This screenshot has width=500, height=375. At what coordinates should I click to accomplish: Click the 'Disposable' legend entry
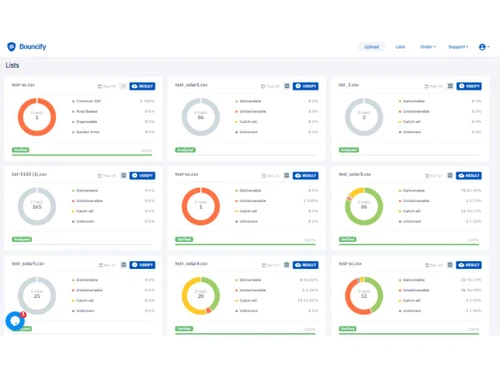tap(85, 122)
